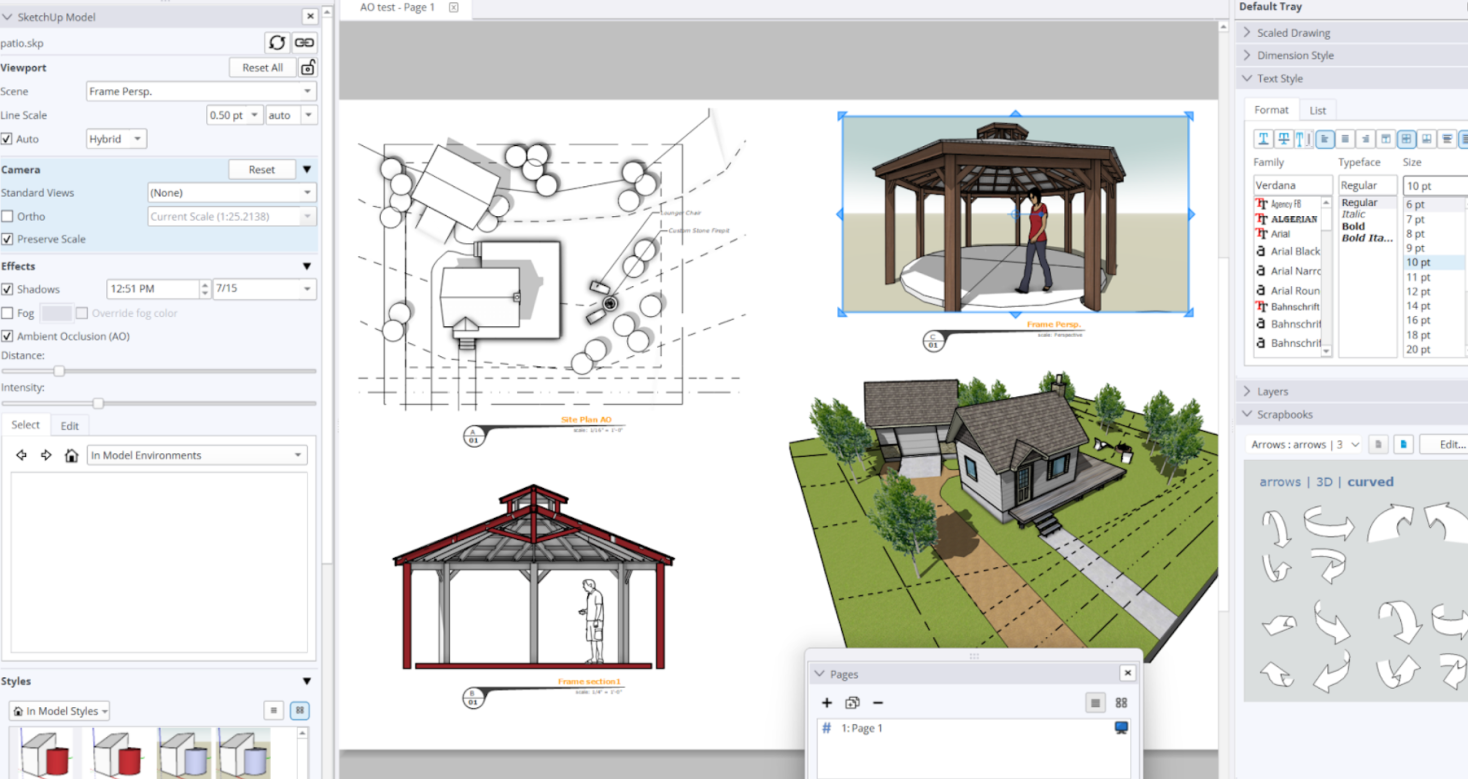Image resolution: width=1468 pixels, height=779 pixels.
Task: Align text to the right
Action: tap(1365, 139)
